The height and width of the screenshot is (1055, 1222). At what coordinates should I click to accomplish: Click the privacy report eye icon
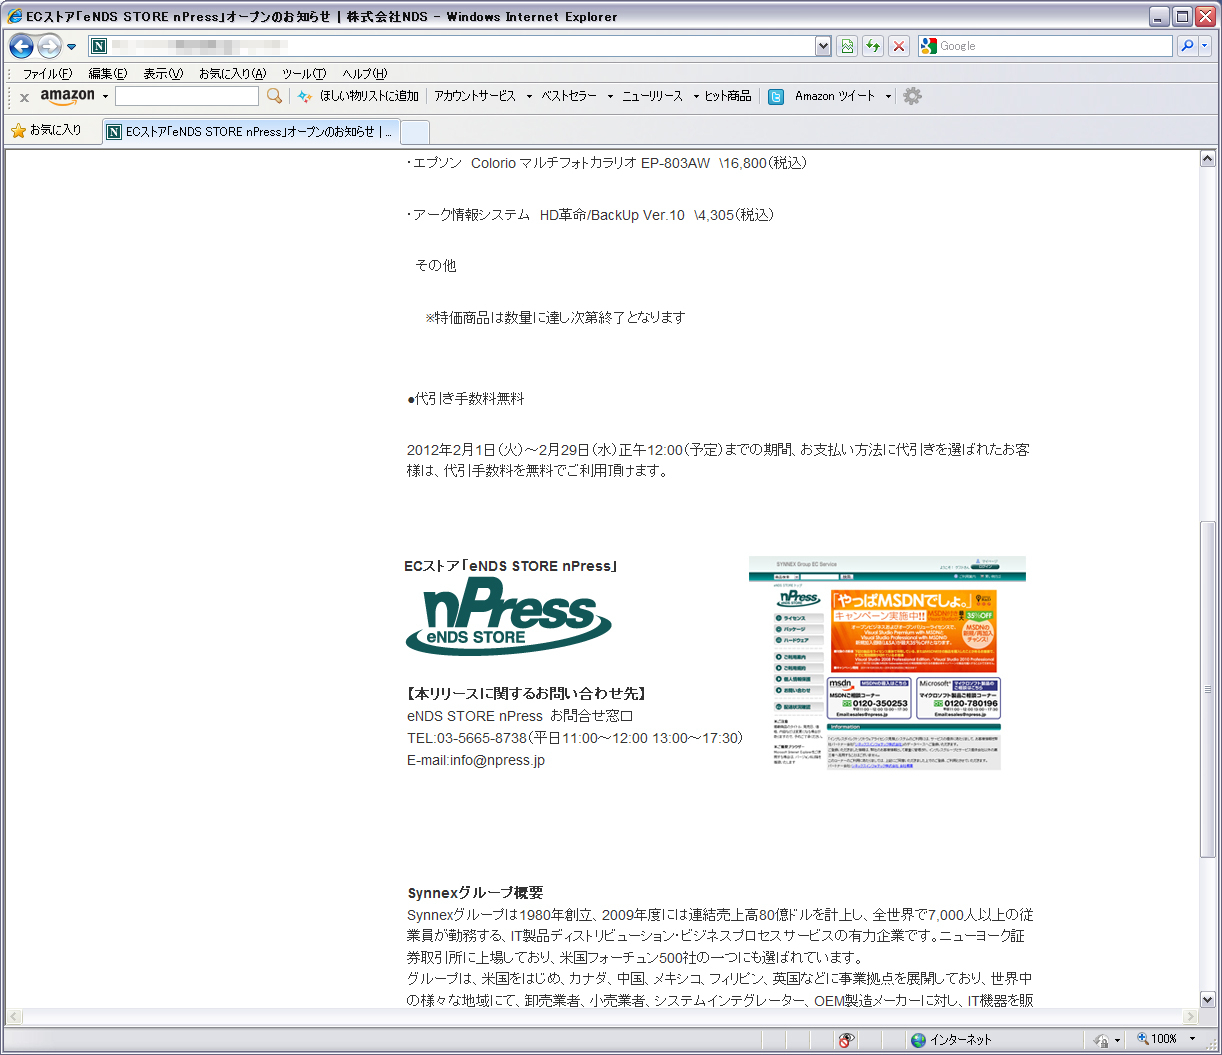point(847,1040)
